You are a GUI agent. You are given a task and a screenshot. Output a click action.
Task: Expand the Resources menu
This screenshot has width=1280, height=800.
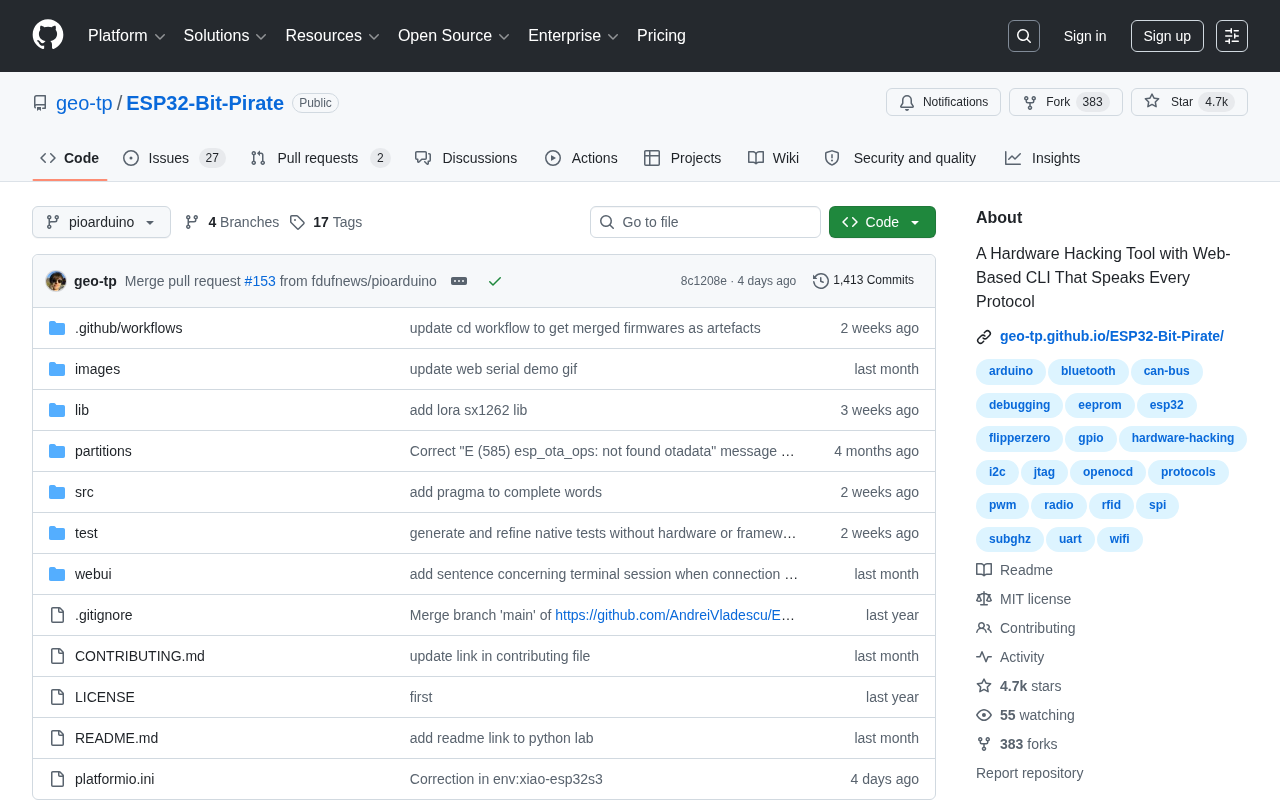coord(332,36)
